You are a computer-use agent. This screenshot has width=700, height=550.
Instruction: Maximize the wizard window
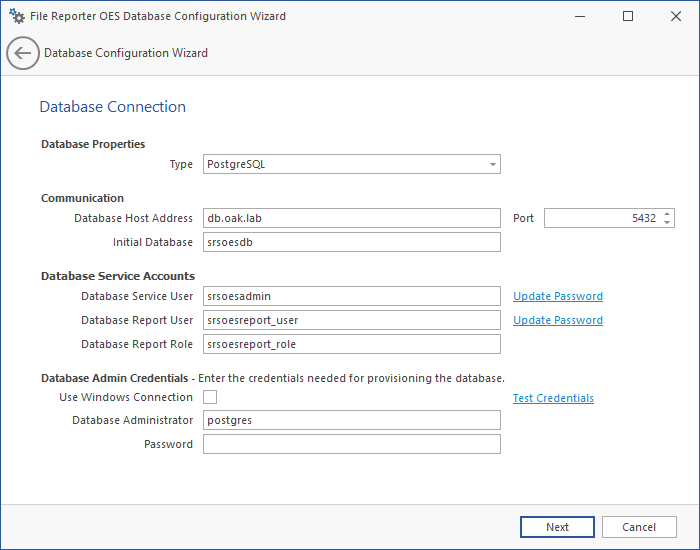click(x=627, y=16)
